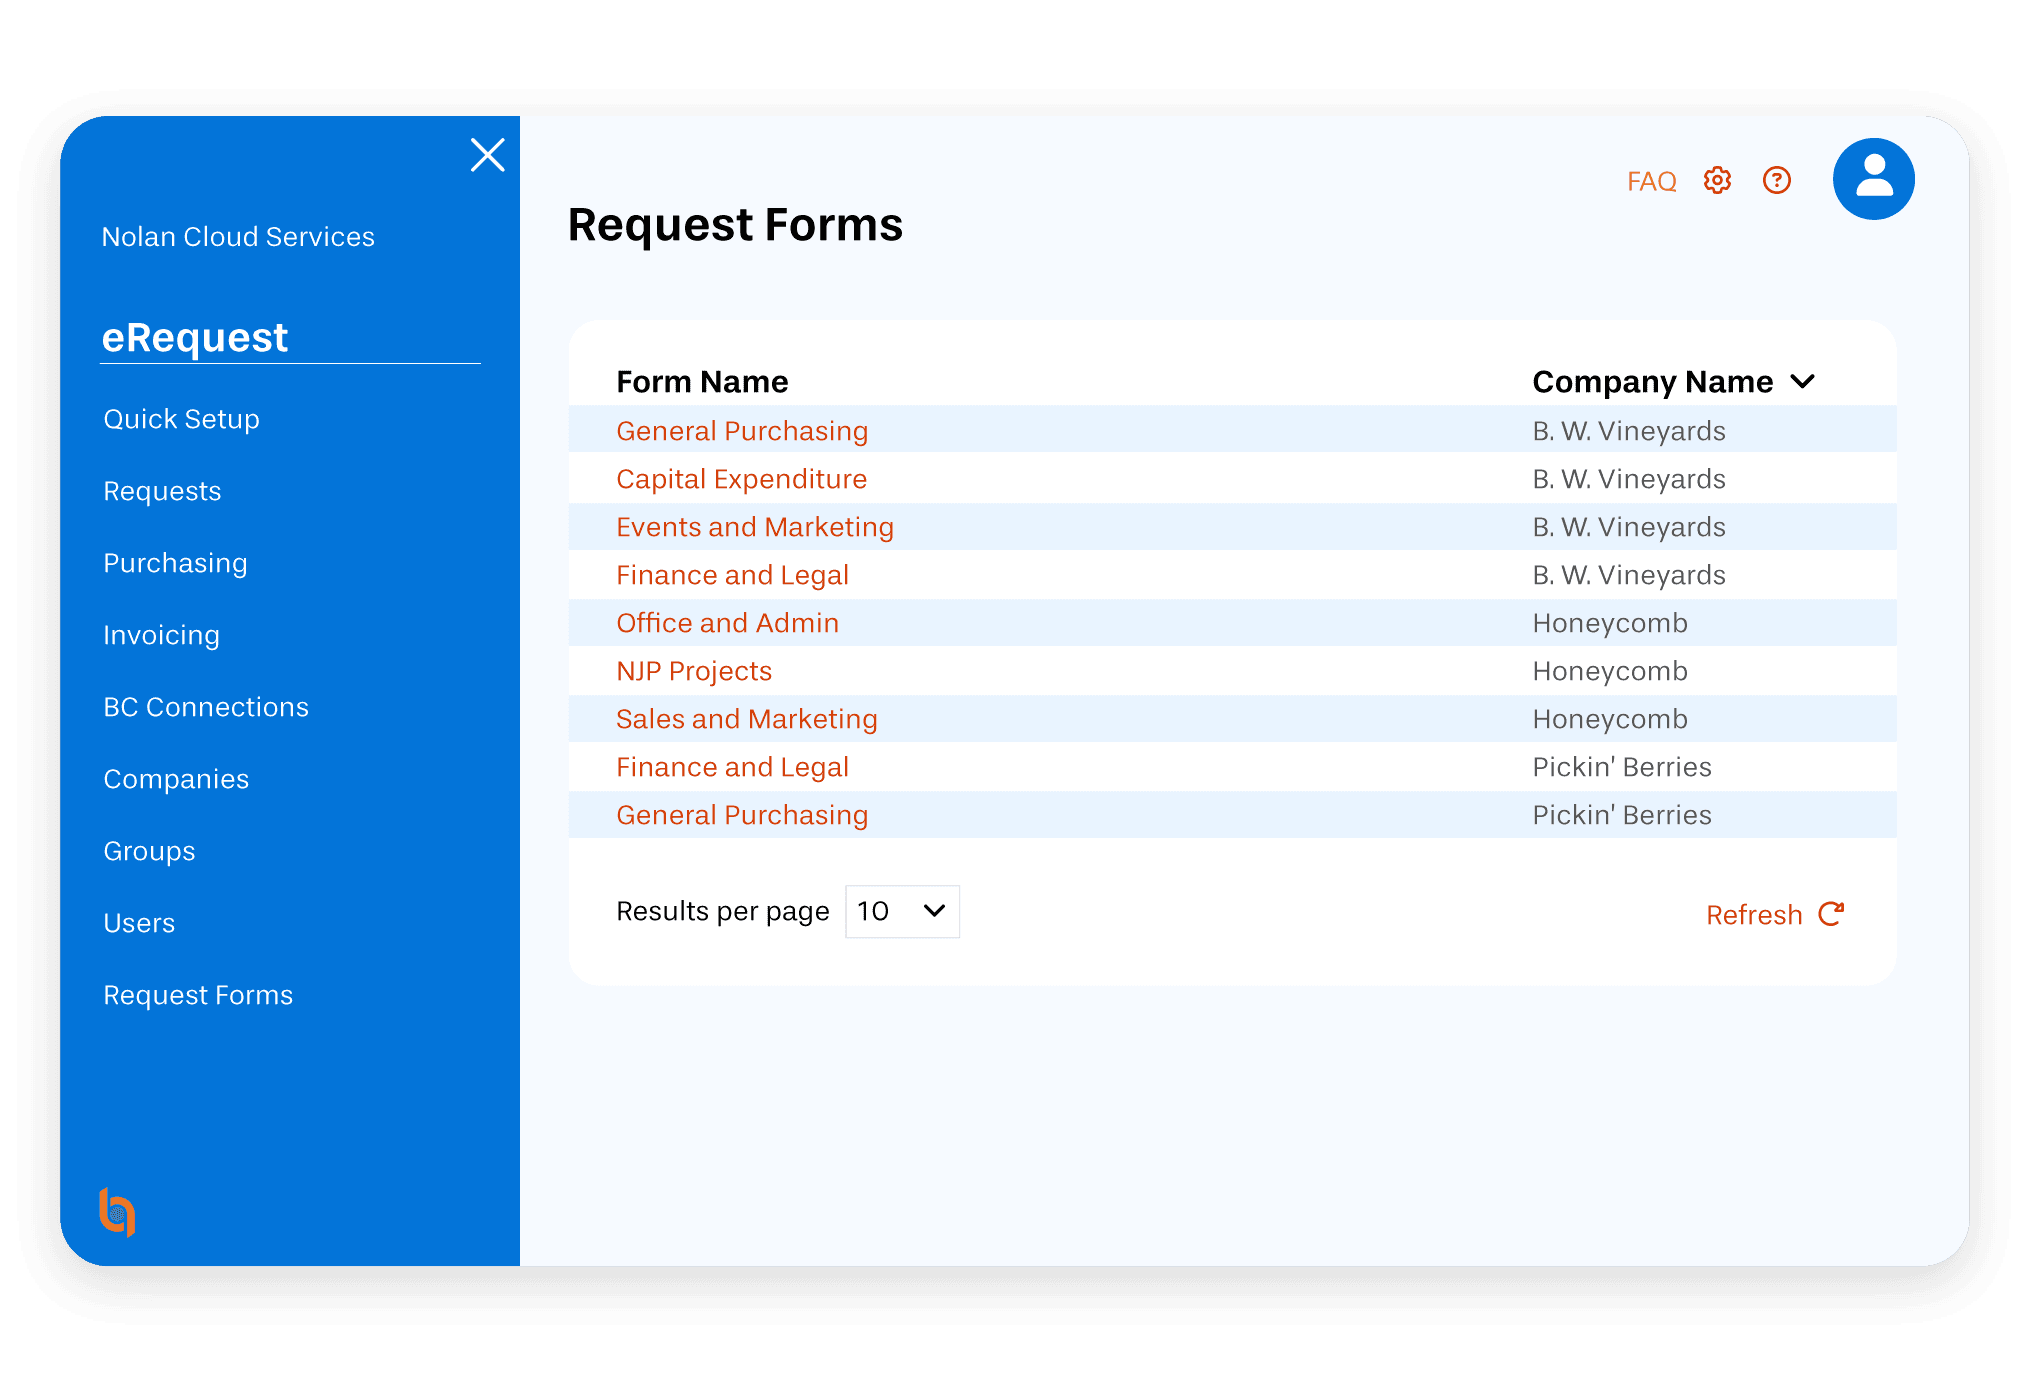This screenshot has width=2030, height=1382.
Task: Select Request Forms in the sidebar
Action: (198, 995)
